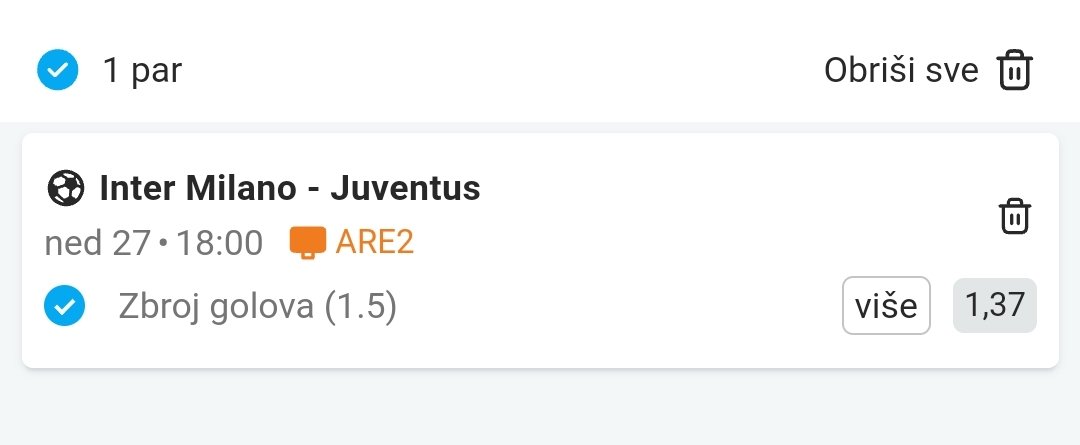This screenshot has width=1080, height=445.
Task: Uncheck the Zbroj golova (1.5) selection
Action: coord(65,307)
